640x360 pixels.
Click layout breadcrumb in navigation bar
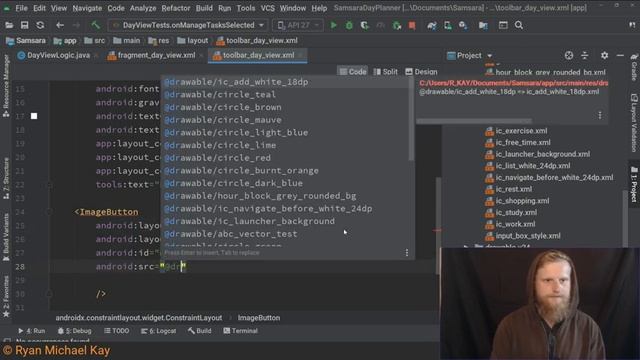pos(193,41)
